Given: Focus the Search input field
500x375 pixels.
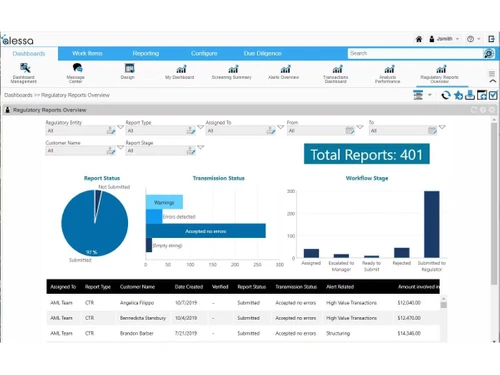Looking at the screenshot, I should [x=415, y=53].
